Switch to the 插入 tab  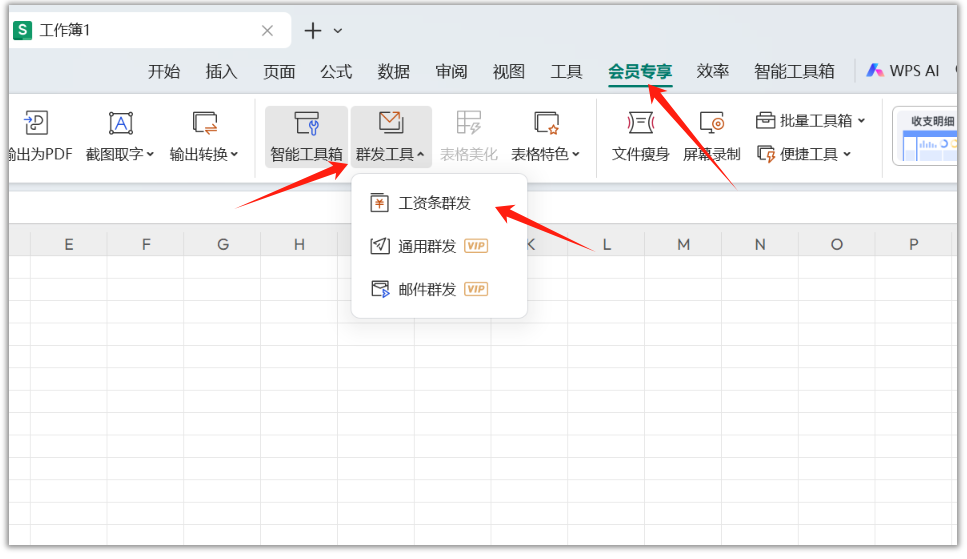pyautogui.click(x=221, y=72)
